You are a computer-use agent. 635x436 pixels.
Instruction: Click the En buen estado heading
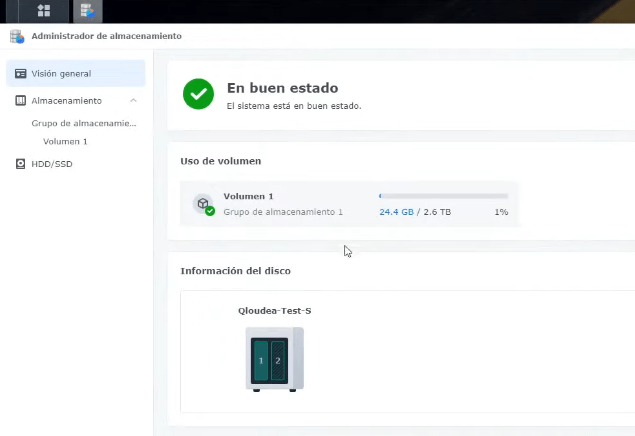click(x=282, y=88)
